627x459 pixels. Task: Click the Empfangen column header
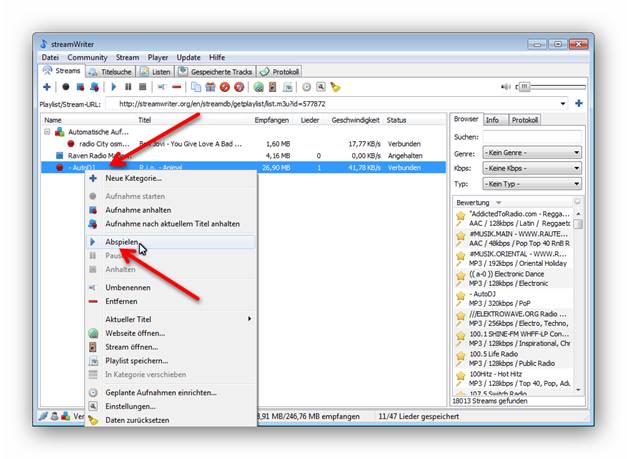(272, 120)
